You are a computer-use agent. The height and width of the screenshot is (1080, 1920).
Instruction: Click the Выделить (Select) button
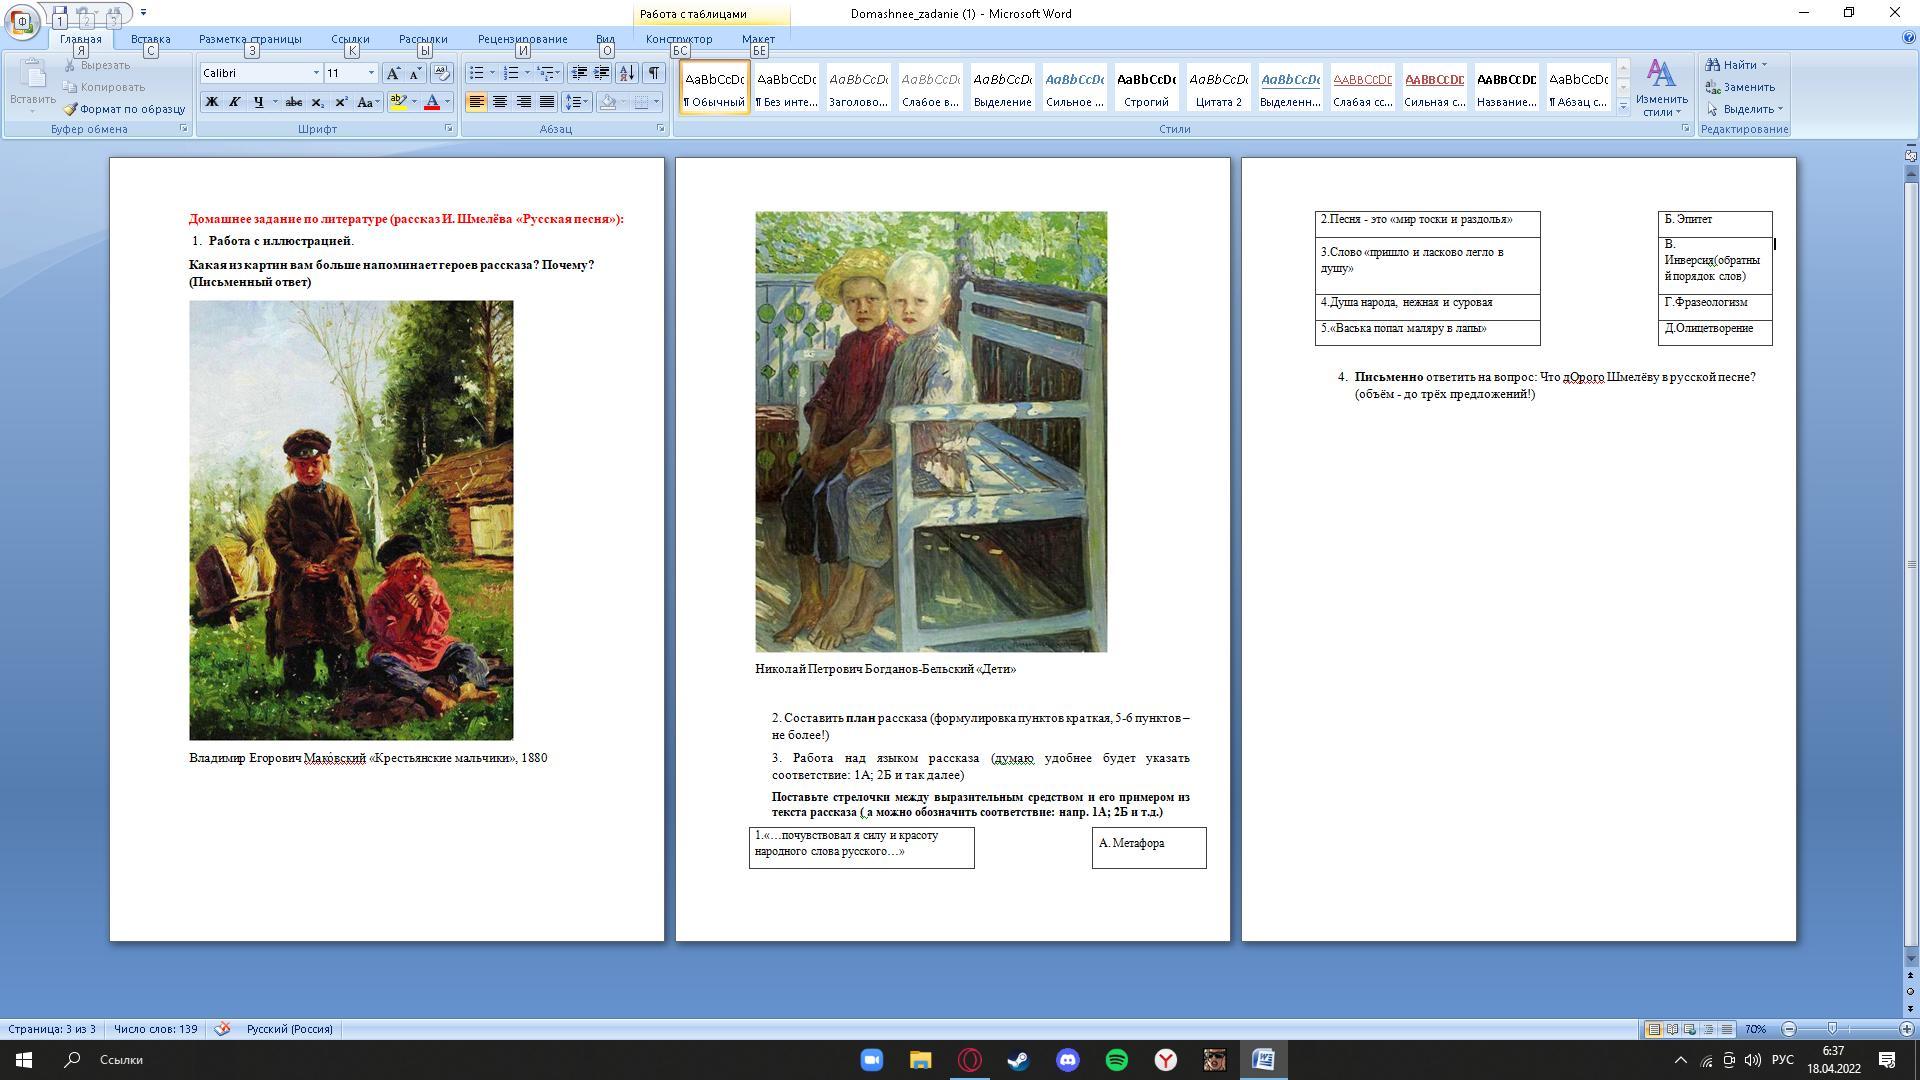tap(1745, 109)
